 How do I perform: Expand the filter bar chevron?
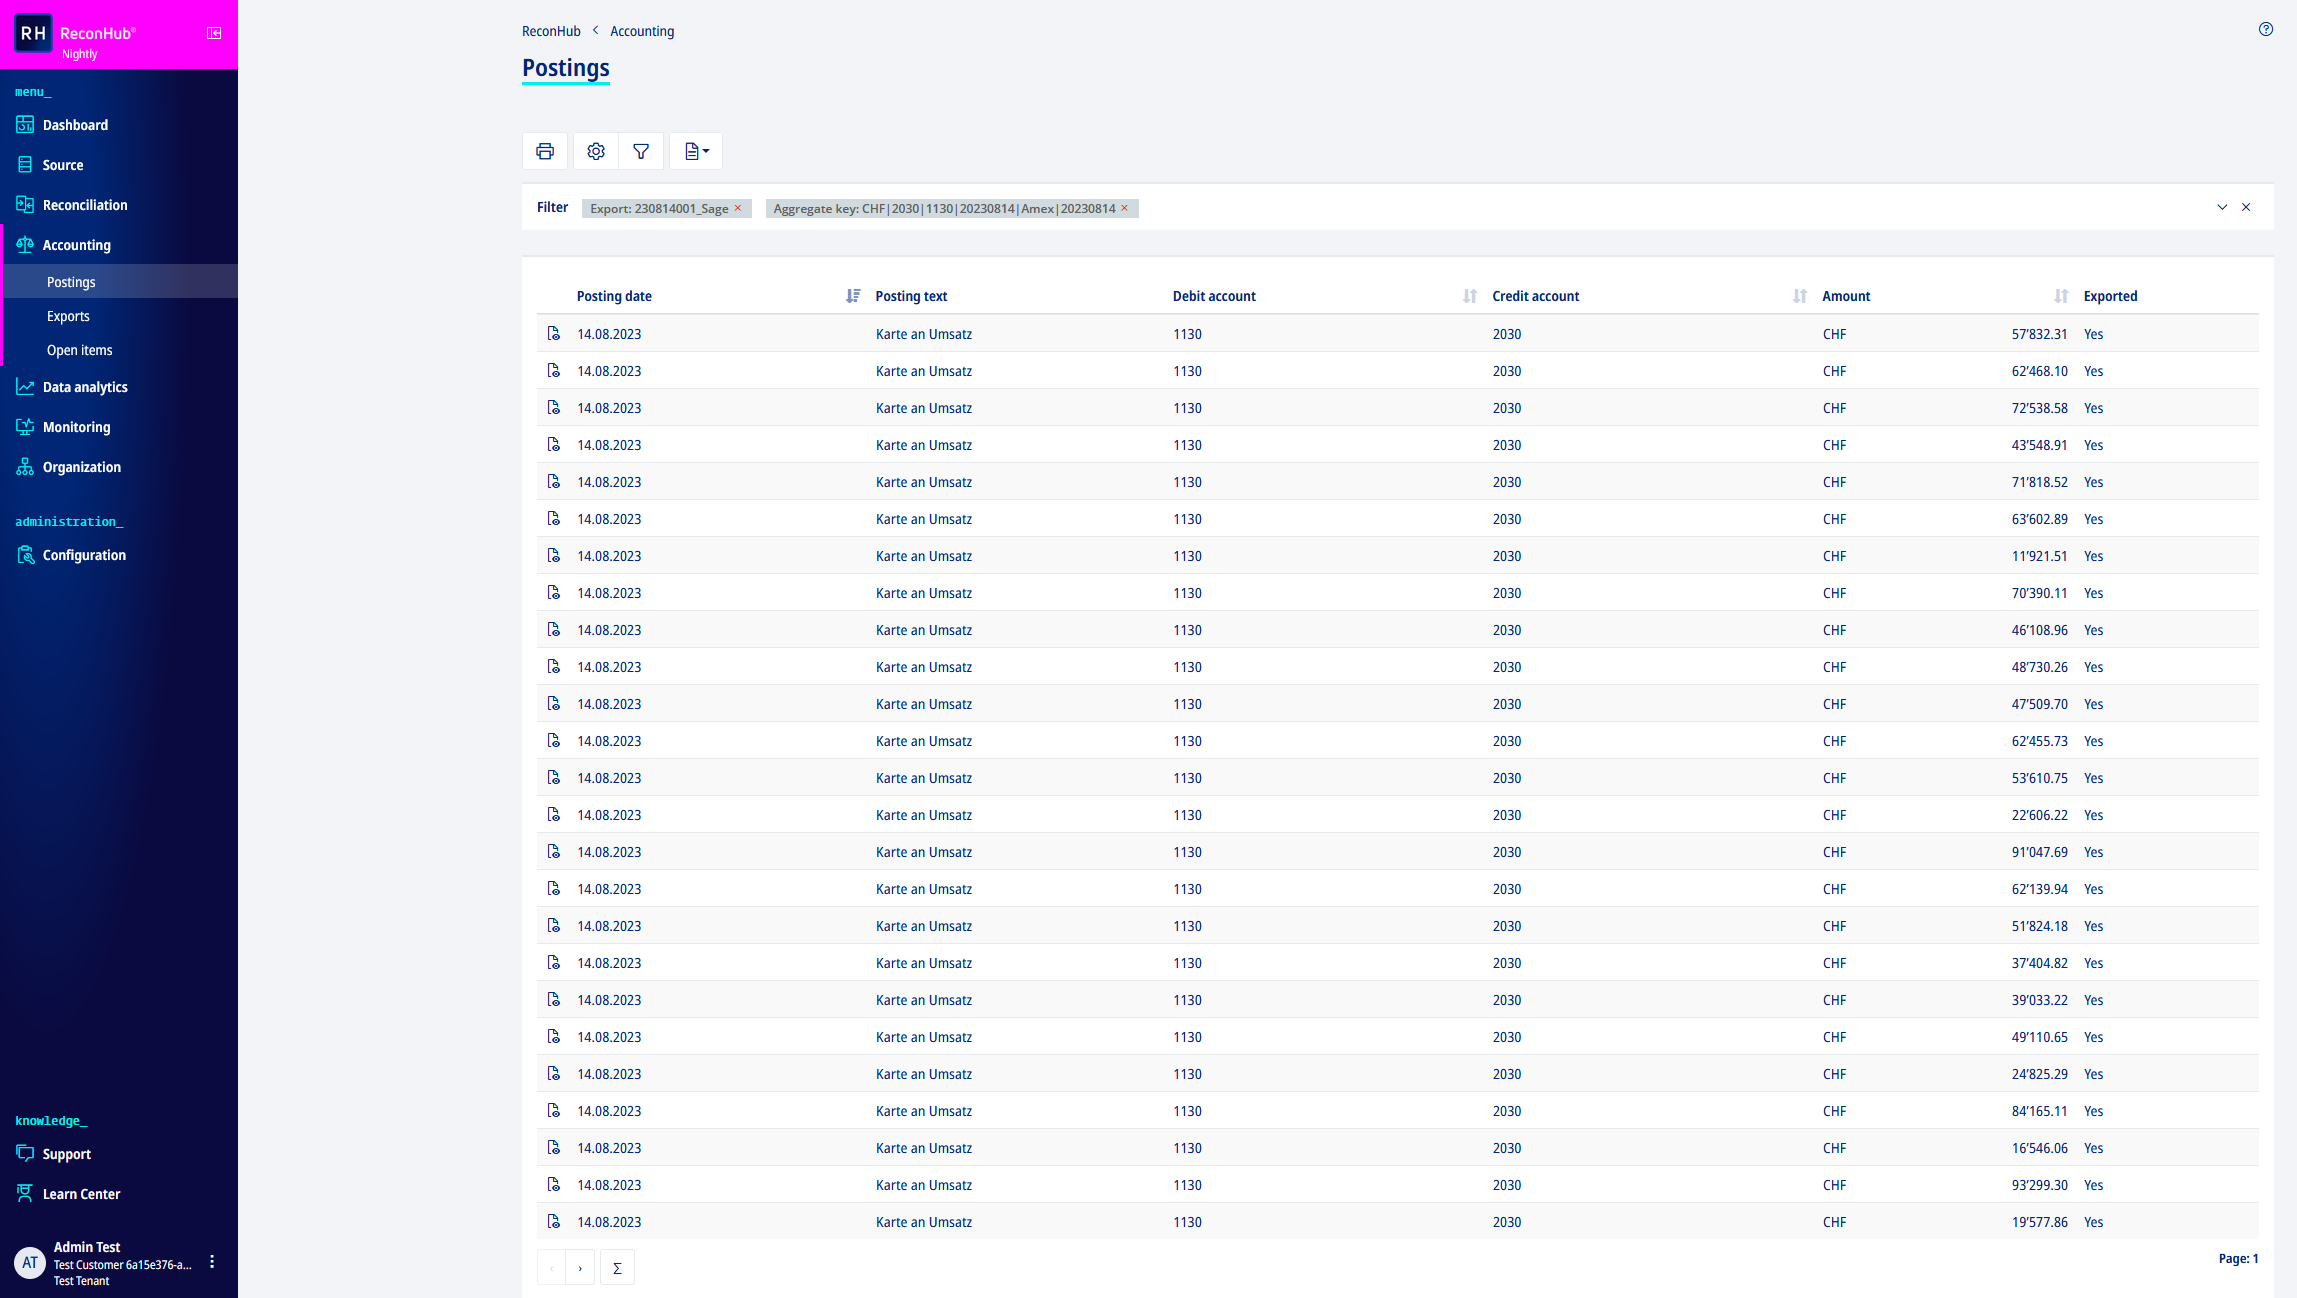point(2222,207)
